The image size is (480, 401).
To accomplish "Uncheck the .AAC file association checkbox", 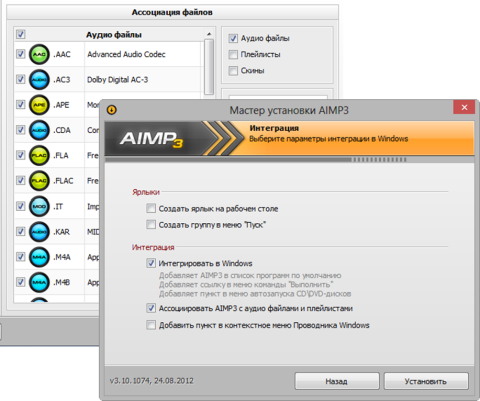I will tap(21, 54).
